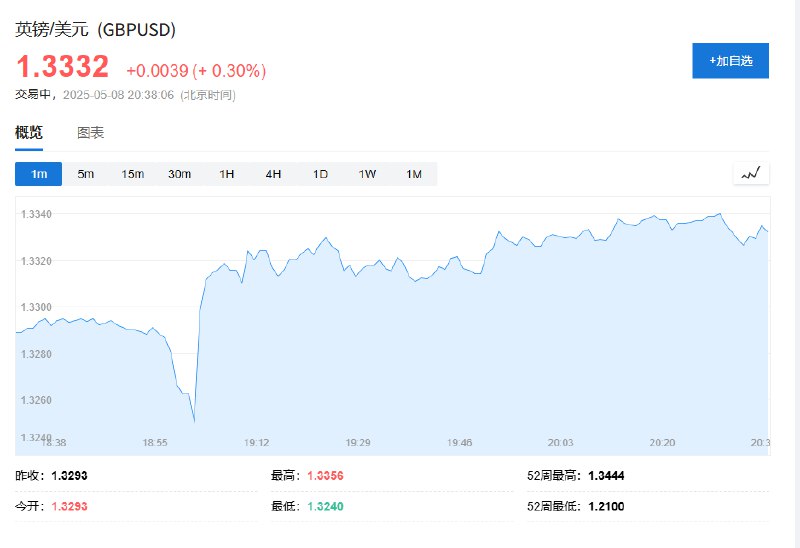Switch to weekly 1W view
Image resolution: width=800 pixels, height=548 pixels.
[x=367, y=174]
